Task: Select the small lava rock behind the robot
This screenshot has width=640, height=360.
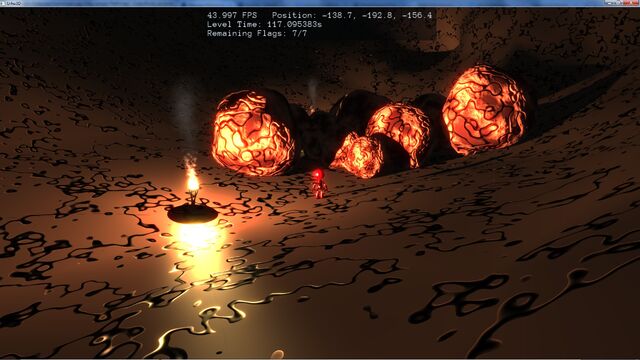Action: point(357,156)
